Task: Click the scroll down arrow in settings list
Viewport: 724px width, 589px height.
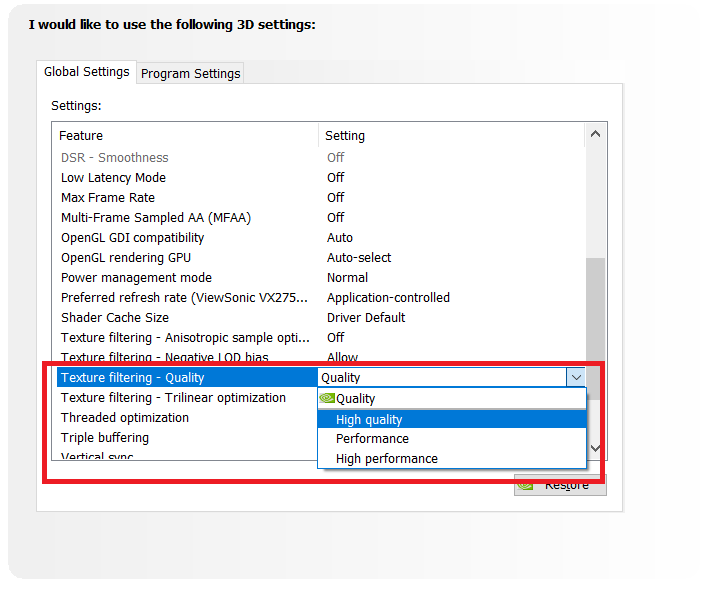Action: (595, 448)
